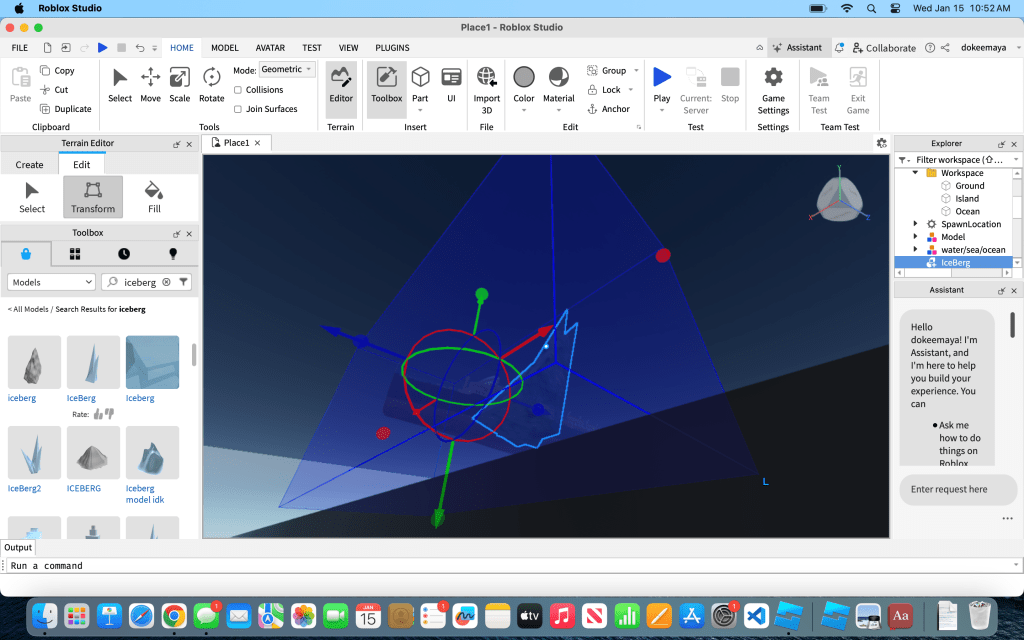The image size is (1024, 640).
Task: Select the Move tool in ribbon
Action: pos(150,84)
